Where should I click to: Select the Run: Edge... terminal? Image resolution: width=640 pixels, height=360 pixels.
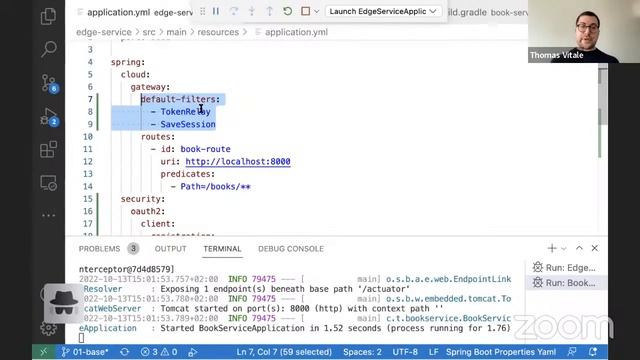coord(566,268)
